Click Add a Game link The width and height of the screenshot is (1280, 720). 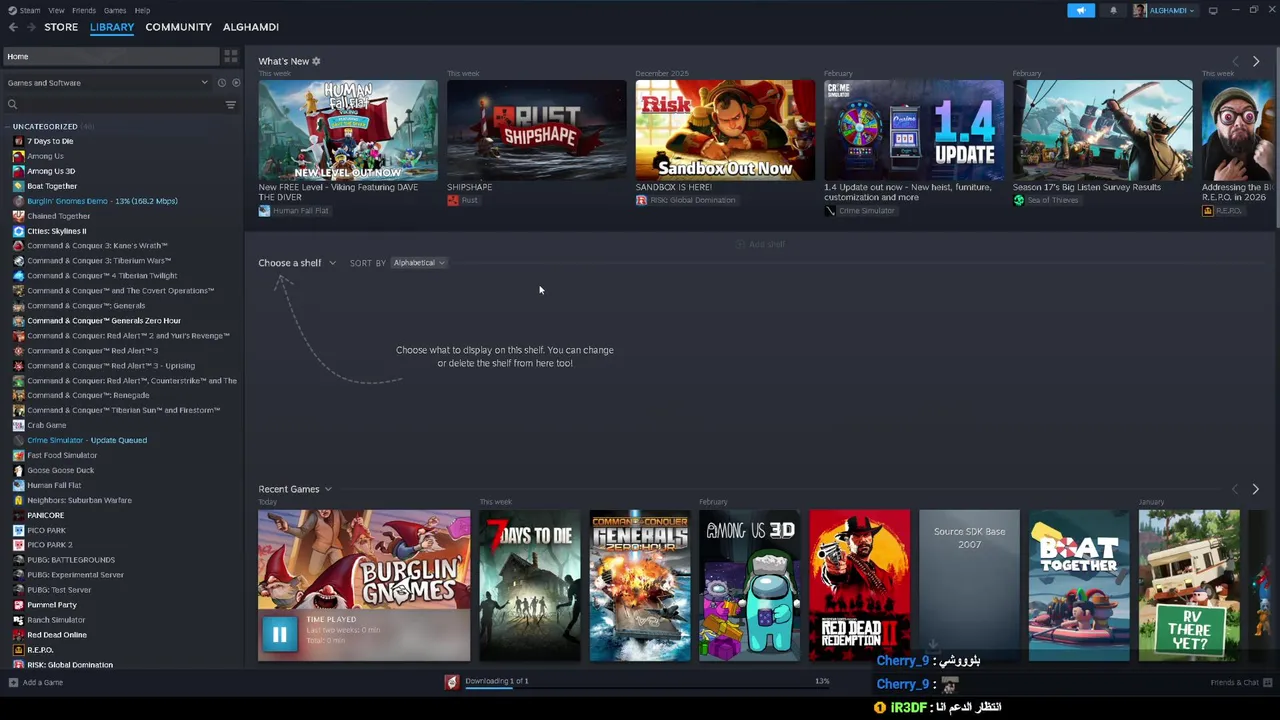tap(43, 682)
